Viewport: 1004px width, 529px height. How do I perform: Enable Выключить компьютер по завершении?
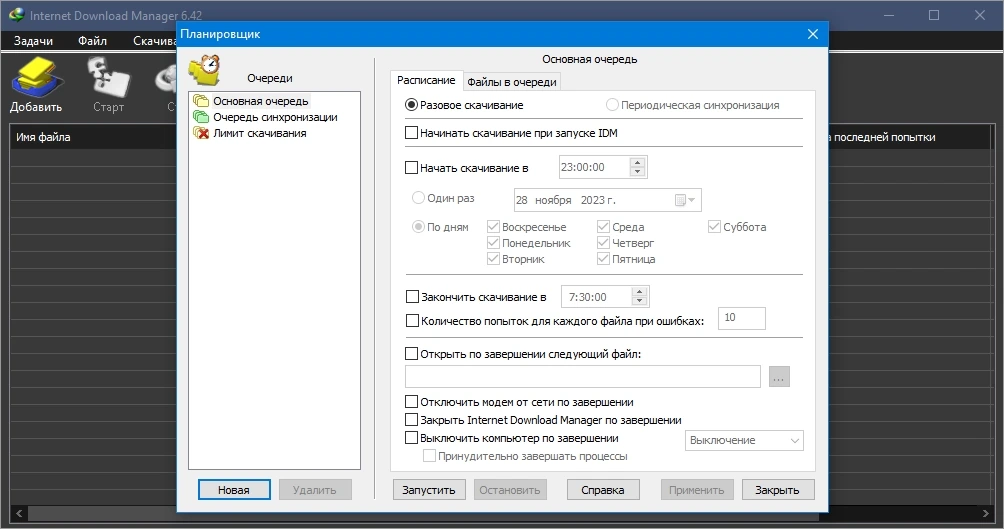coord(412,438)
